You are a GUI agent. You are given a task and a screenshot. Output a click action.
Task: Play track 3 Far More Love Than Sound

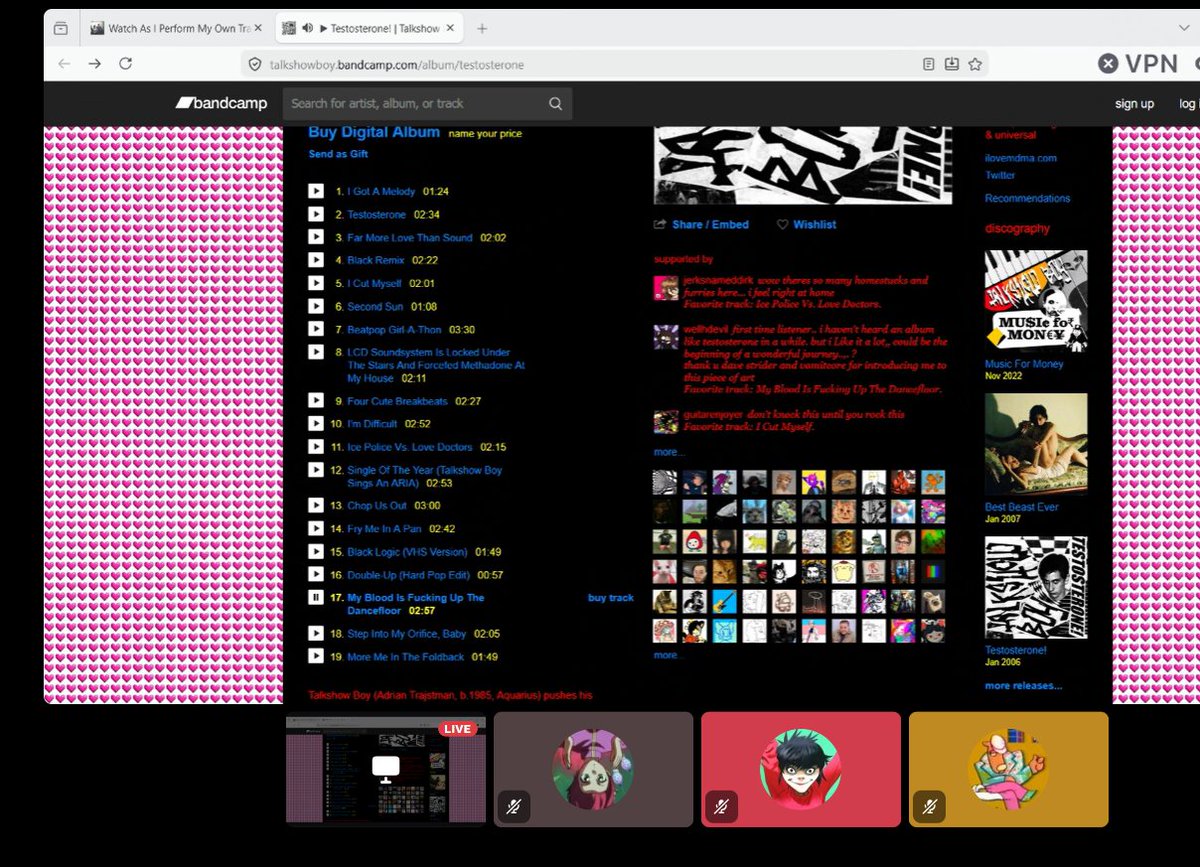point(316,237)
